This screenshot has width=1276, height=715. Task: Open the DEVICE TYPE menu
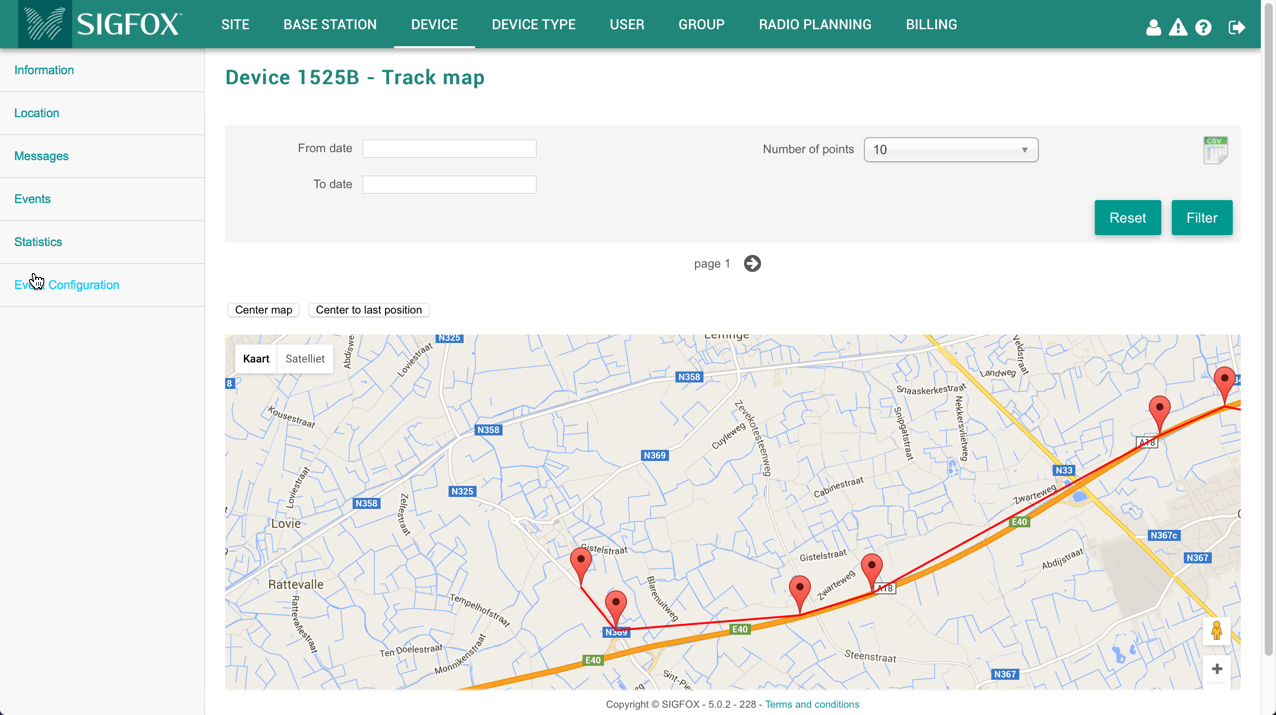point(533,25)
